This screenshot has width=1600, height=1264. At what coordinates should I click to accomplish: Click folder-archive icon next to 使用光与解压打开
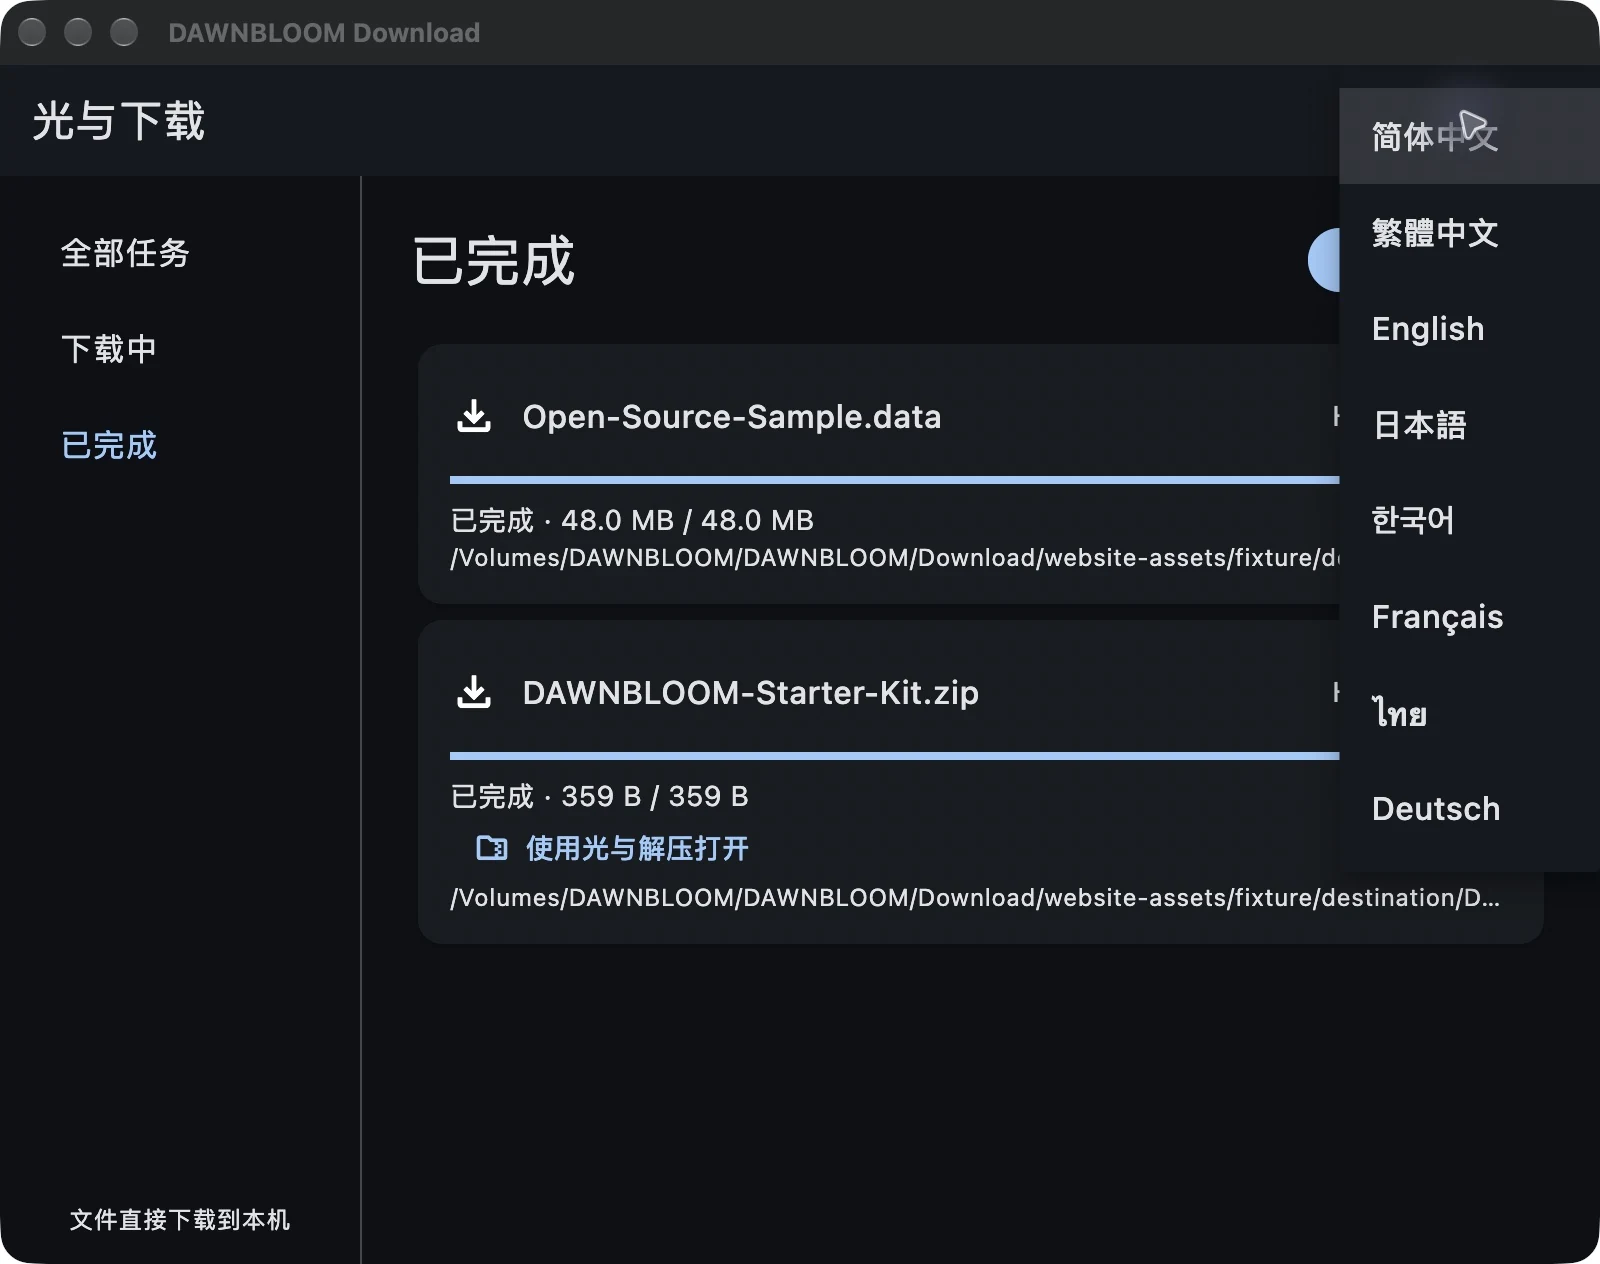[492, 848]
